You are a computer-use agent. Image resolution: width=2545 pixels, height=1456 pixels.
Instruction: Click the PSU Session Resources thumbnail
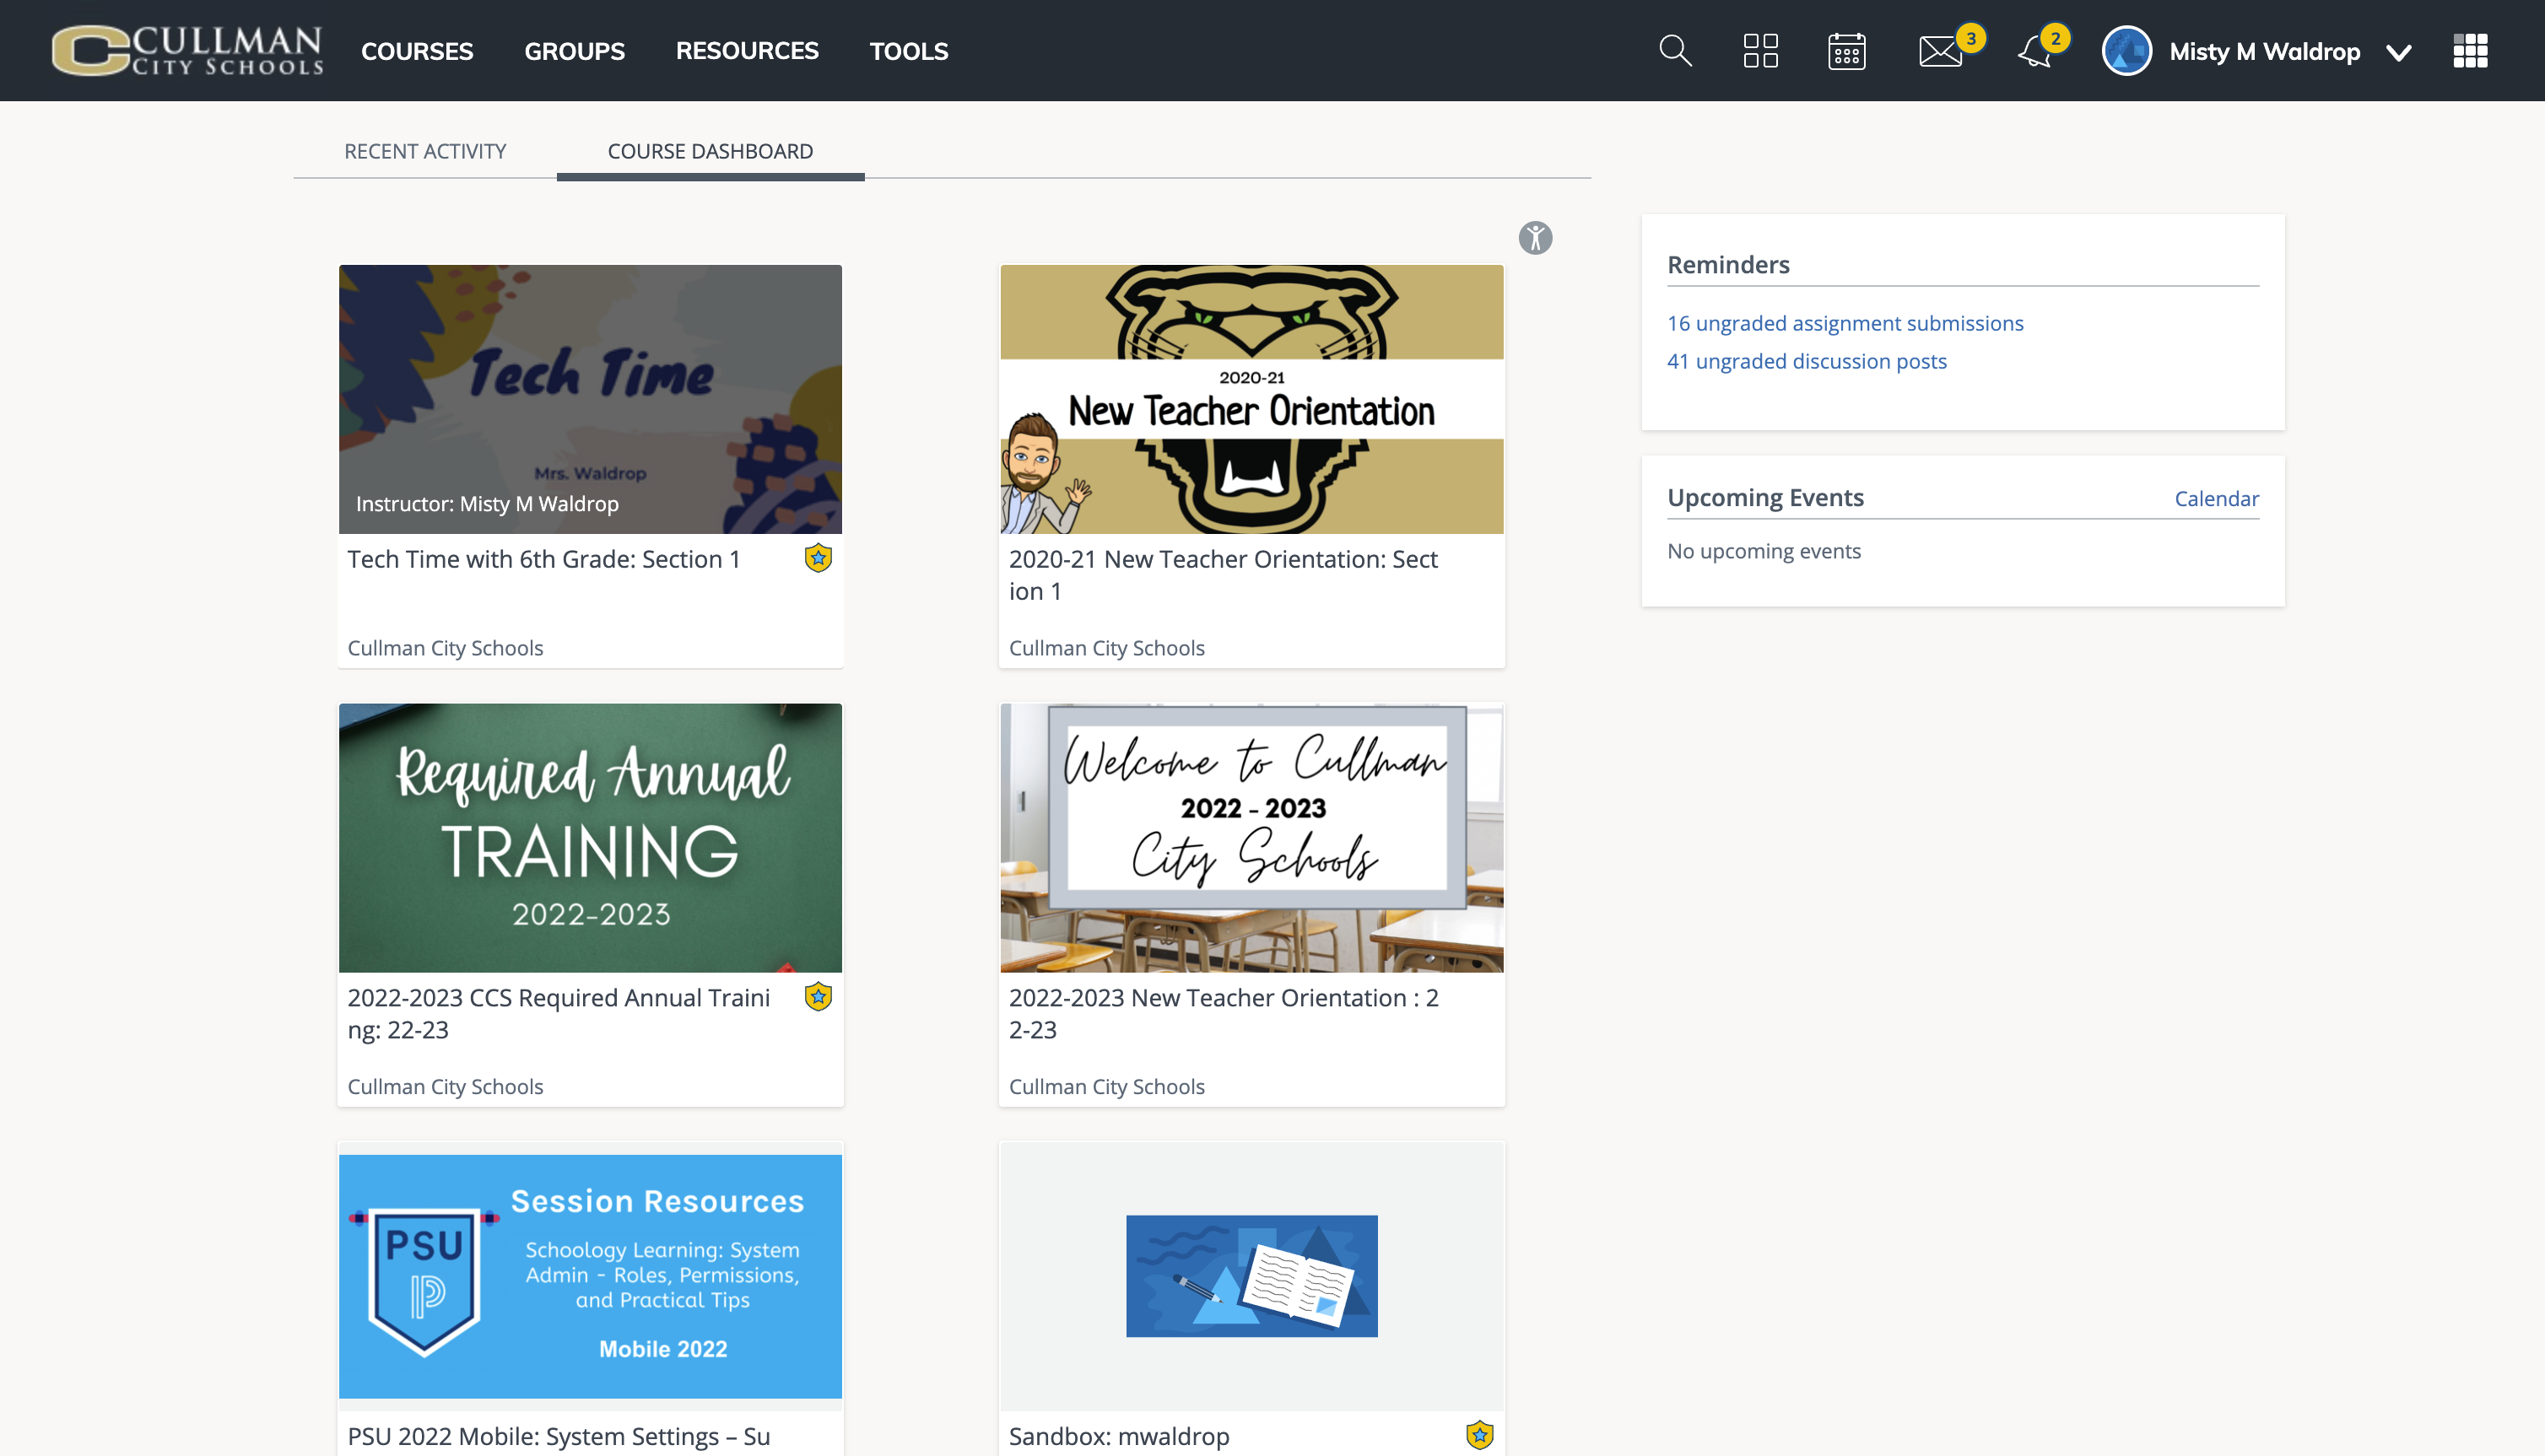[590, 1276]
